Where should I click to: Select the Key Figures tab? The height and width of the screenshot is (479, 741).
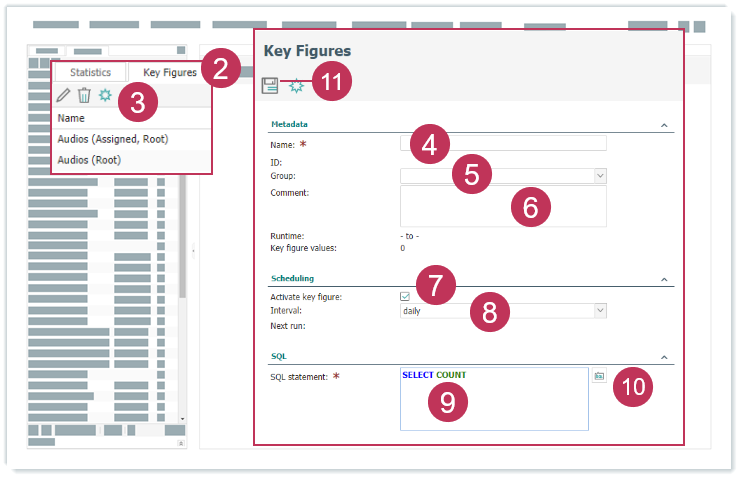tap(169, 72)
